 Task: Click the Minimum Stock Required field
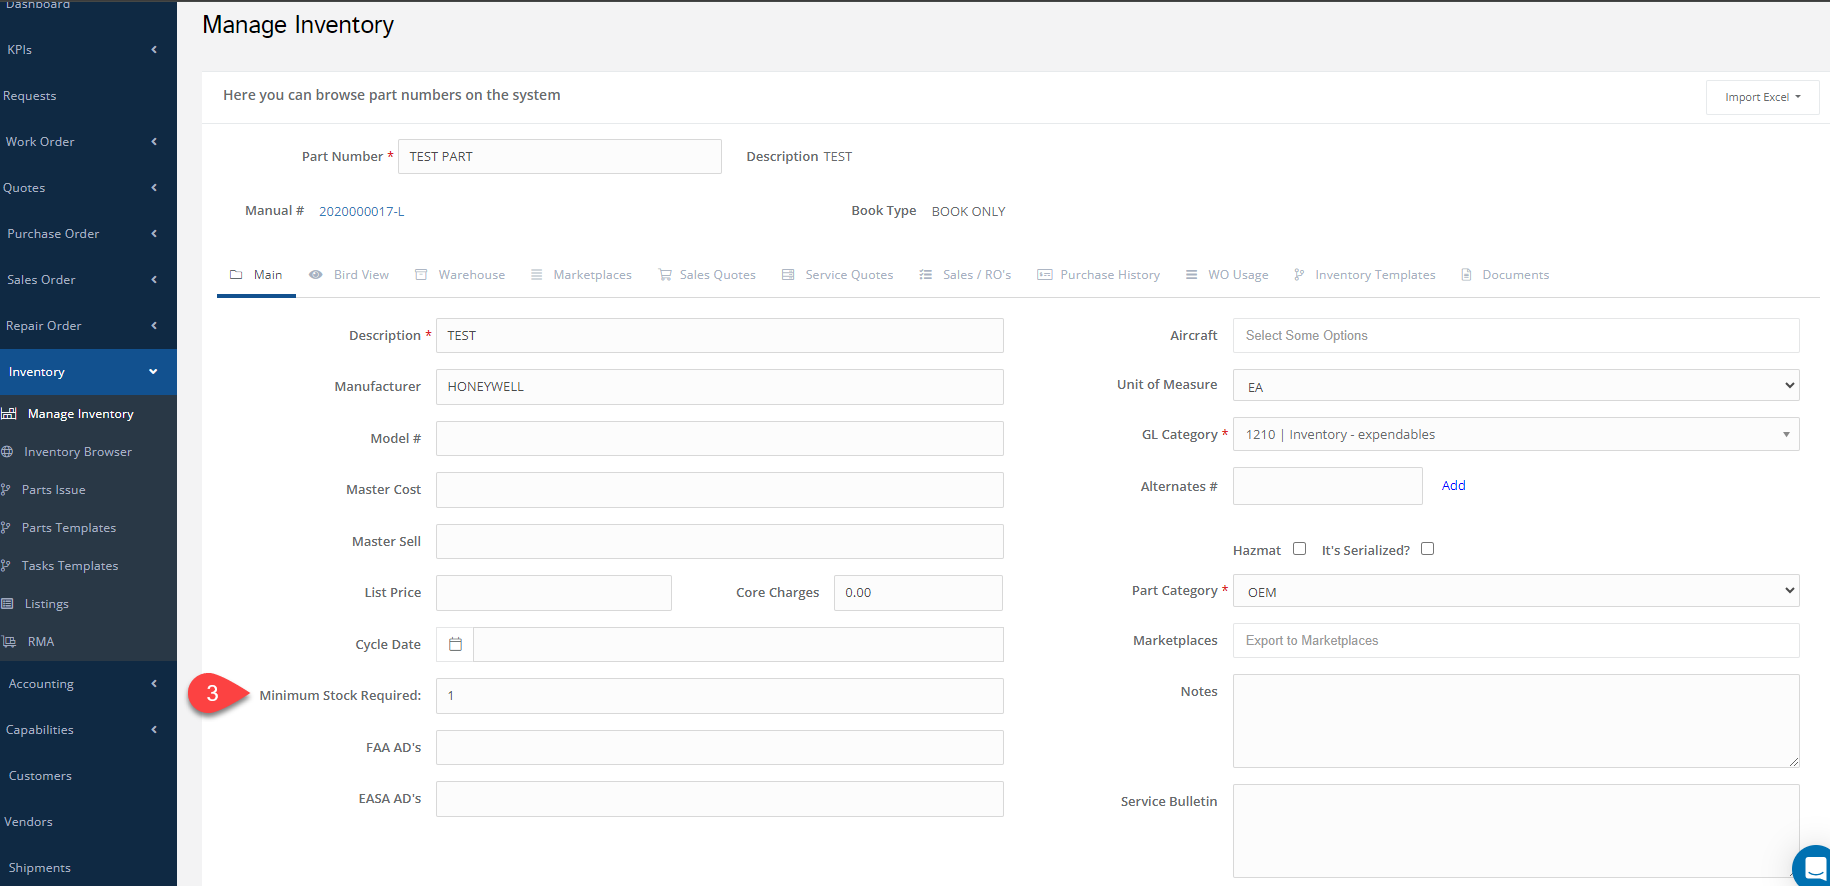719,696
